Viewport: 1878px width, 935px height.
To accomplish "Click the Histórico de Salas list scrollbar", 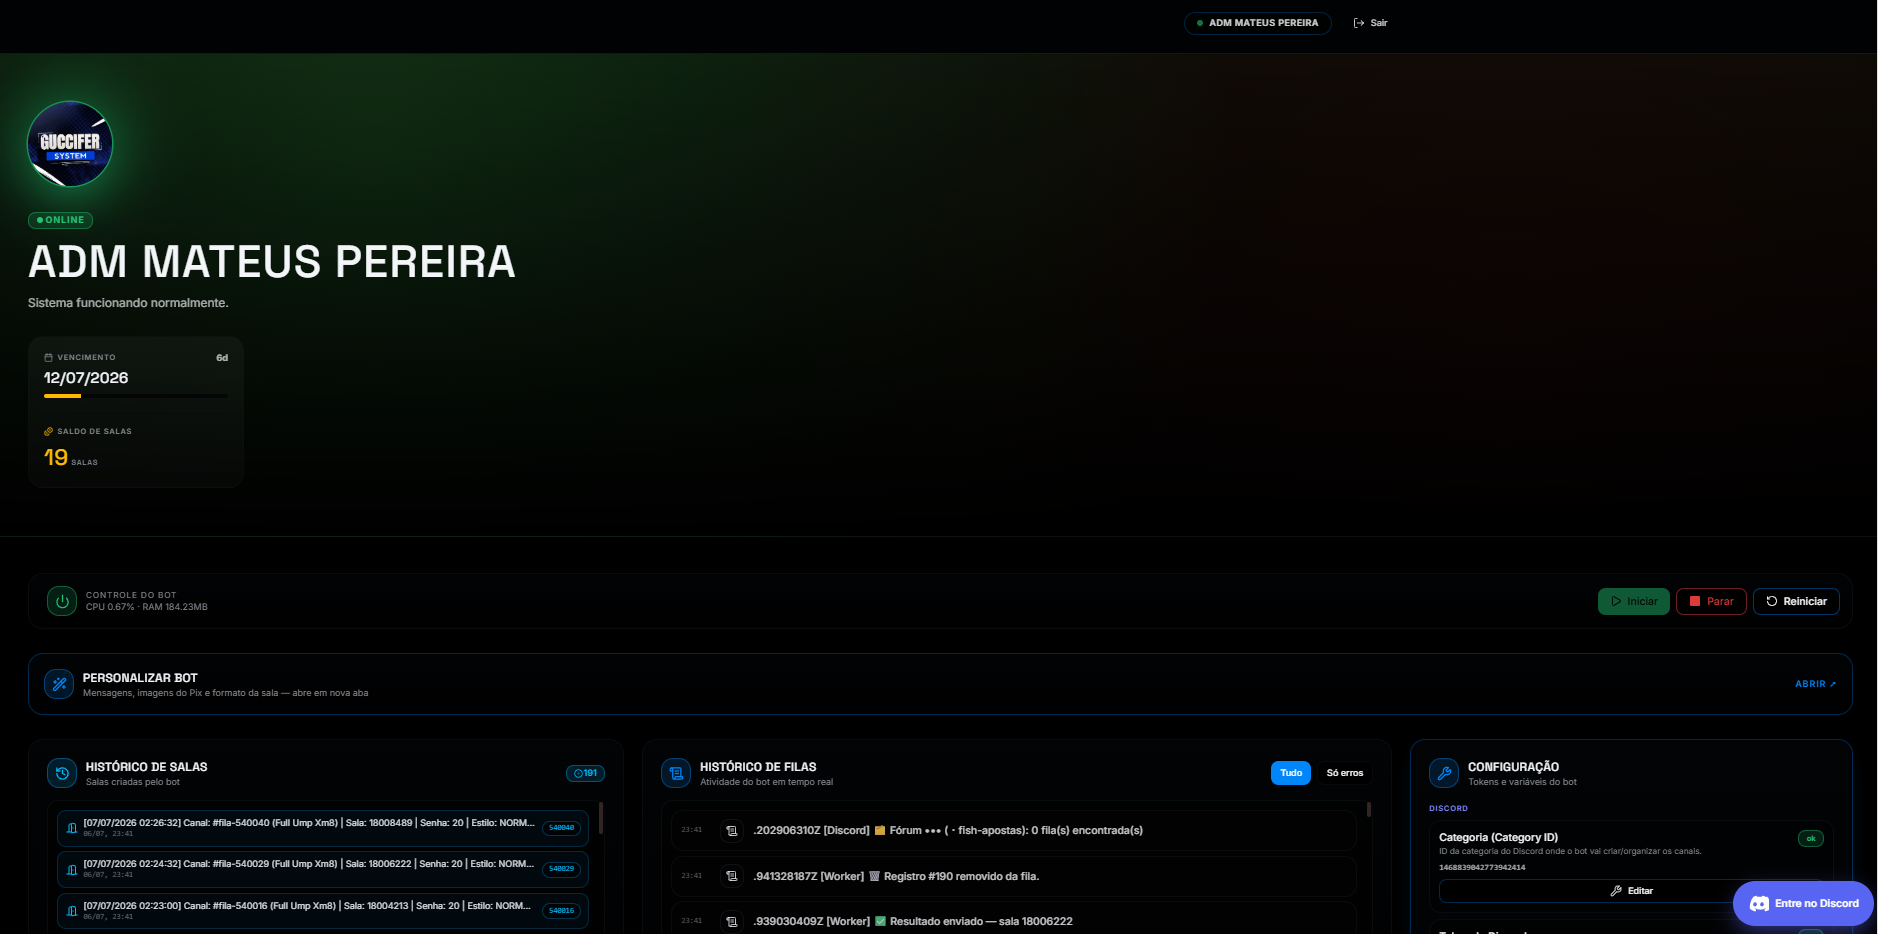I will point(601,817).
